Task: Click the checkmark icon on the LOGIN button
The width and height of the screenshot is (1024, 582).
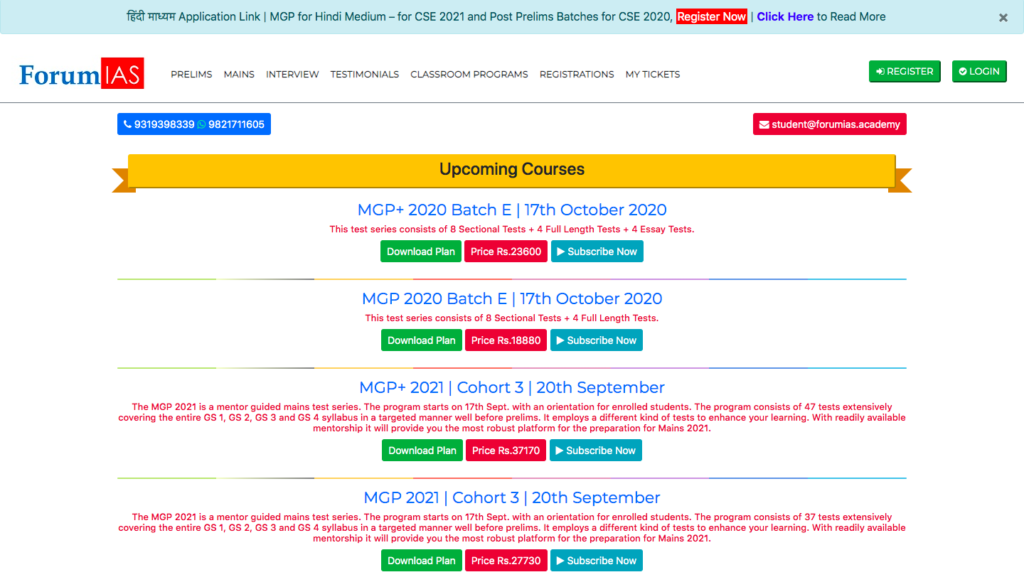Action: [x=962, y=71]
